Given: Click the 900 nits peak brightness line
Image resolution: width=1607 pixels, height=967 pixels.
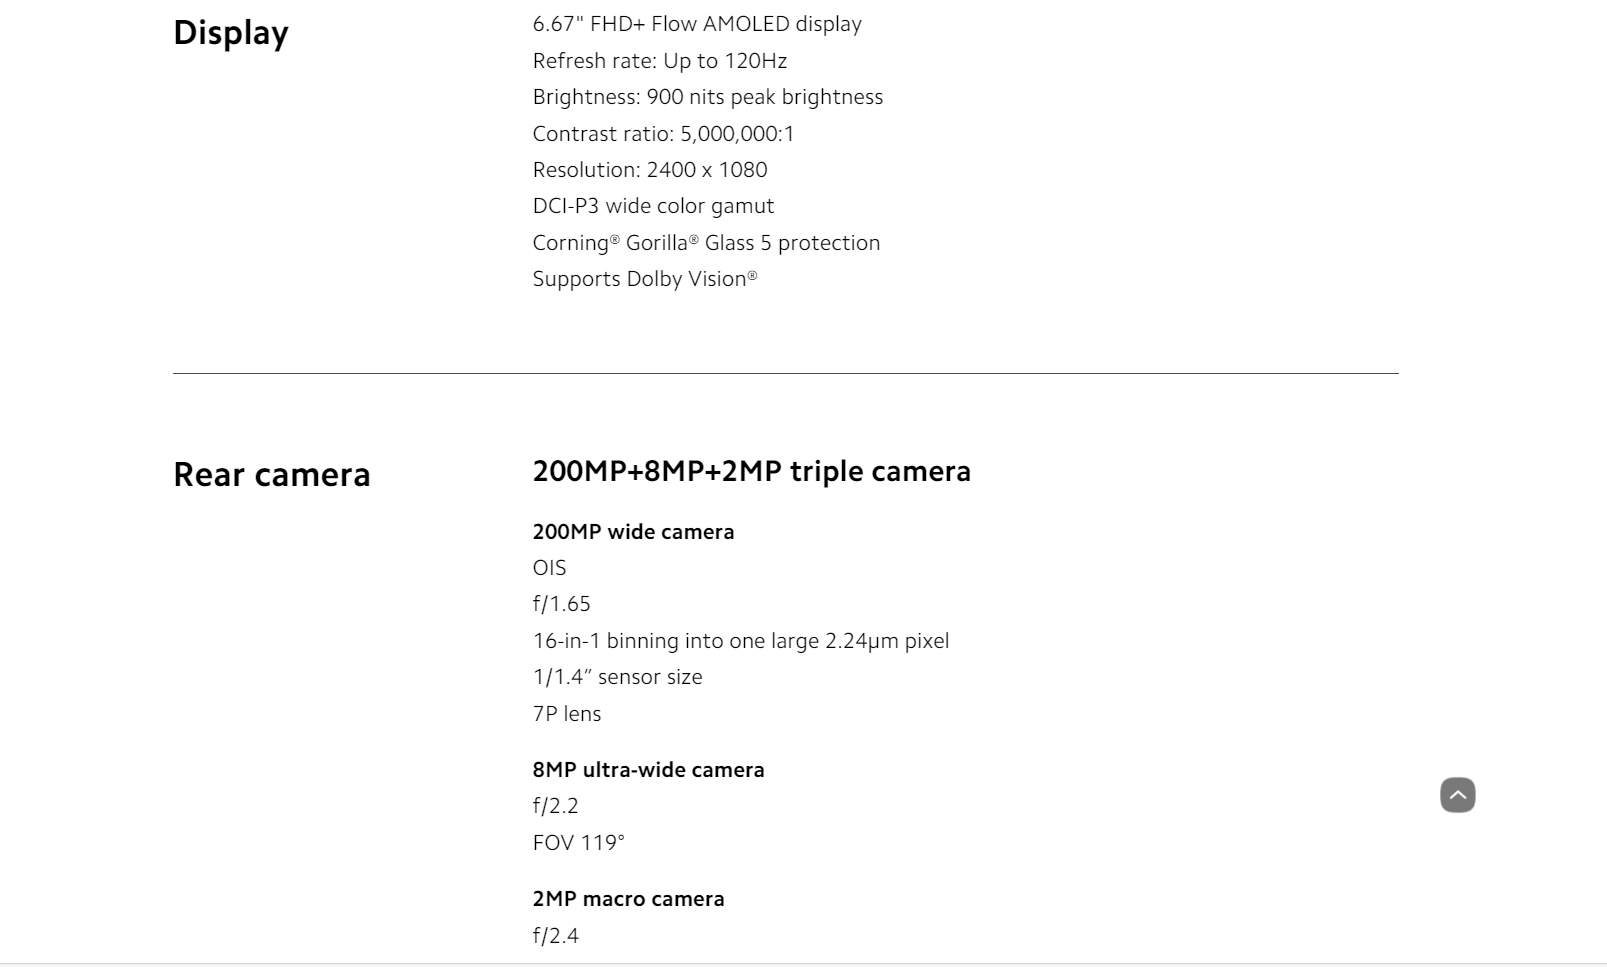Looking at the screenshot, I should pos(708,97).
